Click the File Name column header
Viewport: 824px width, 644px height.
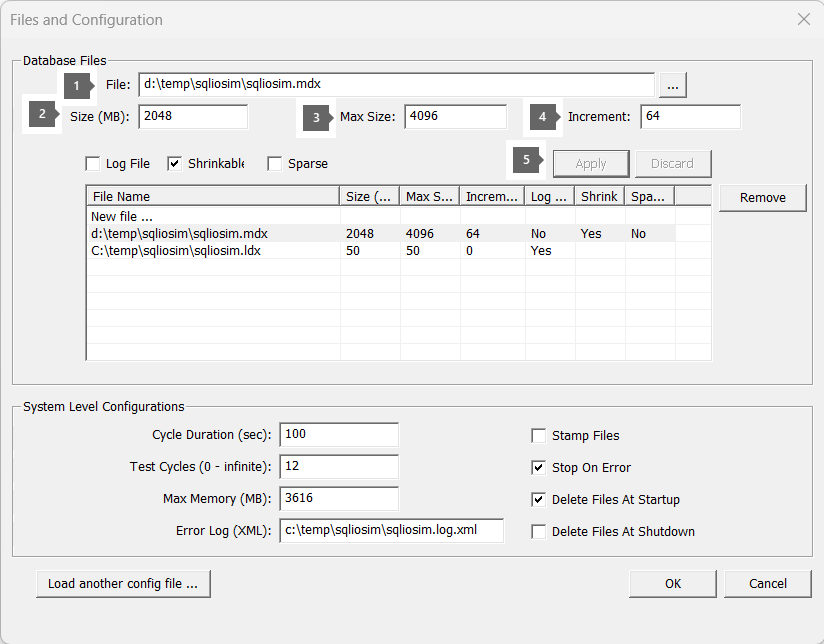212,197
